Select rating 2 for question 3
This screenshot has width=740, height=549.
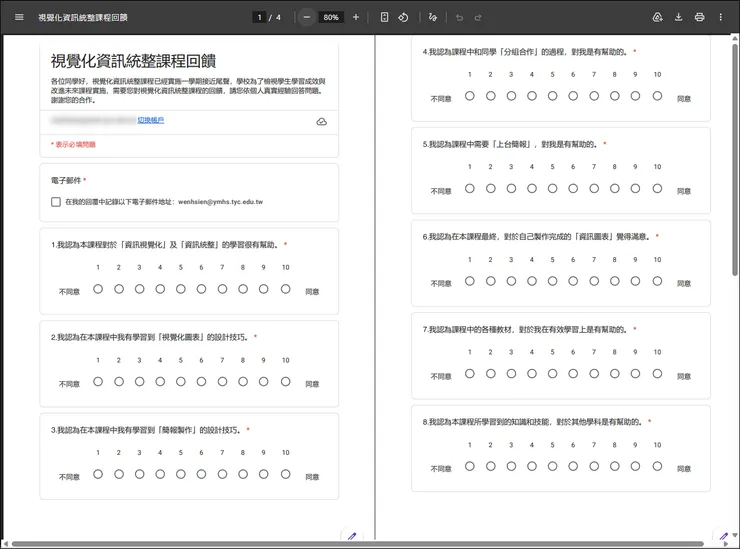click(x=119, y=474)
